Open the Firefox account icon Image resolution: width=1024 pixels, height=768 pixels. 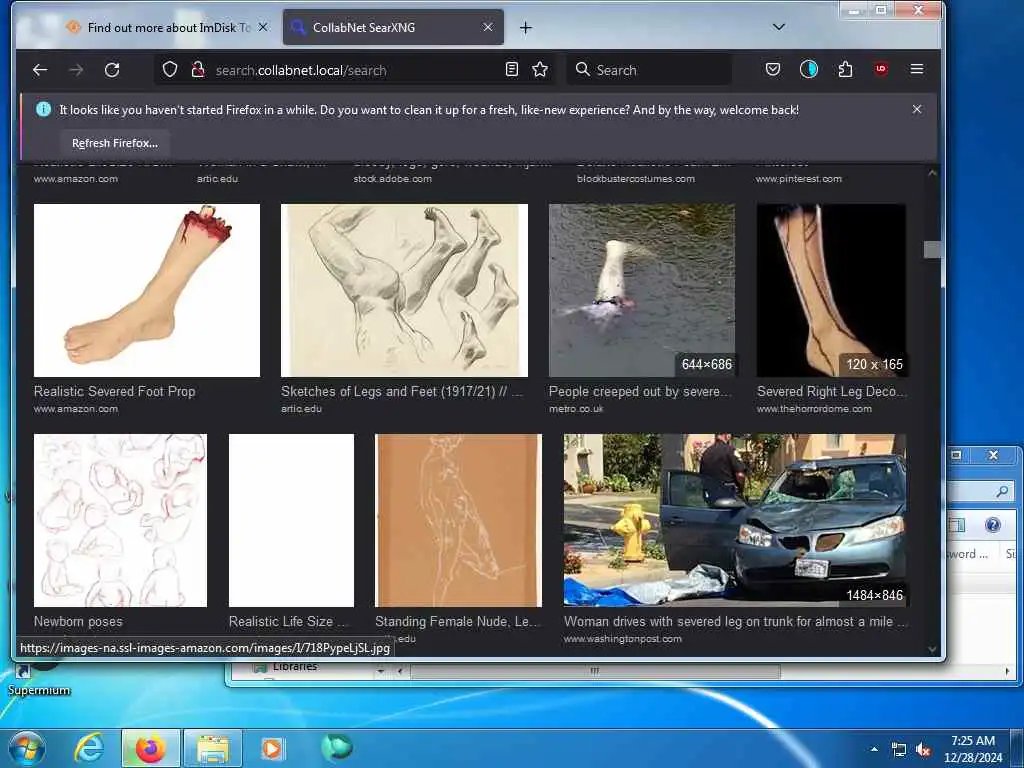point(808,69)
